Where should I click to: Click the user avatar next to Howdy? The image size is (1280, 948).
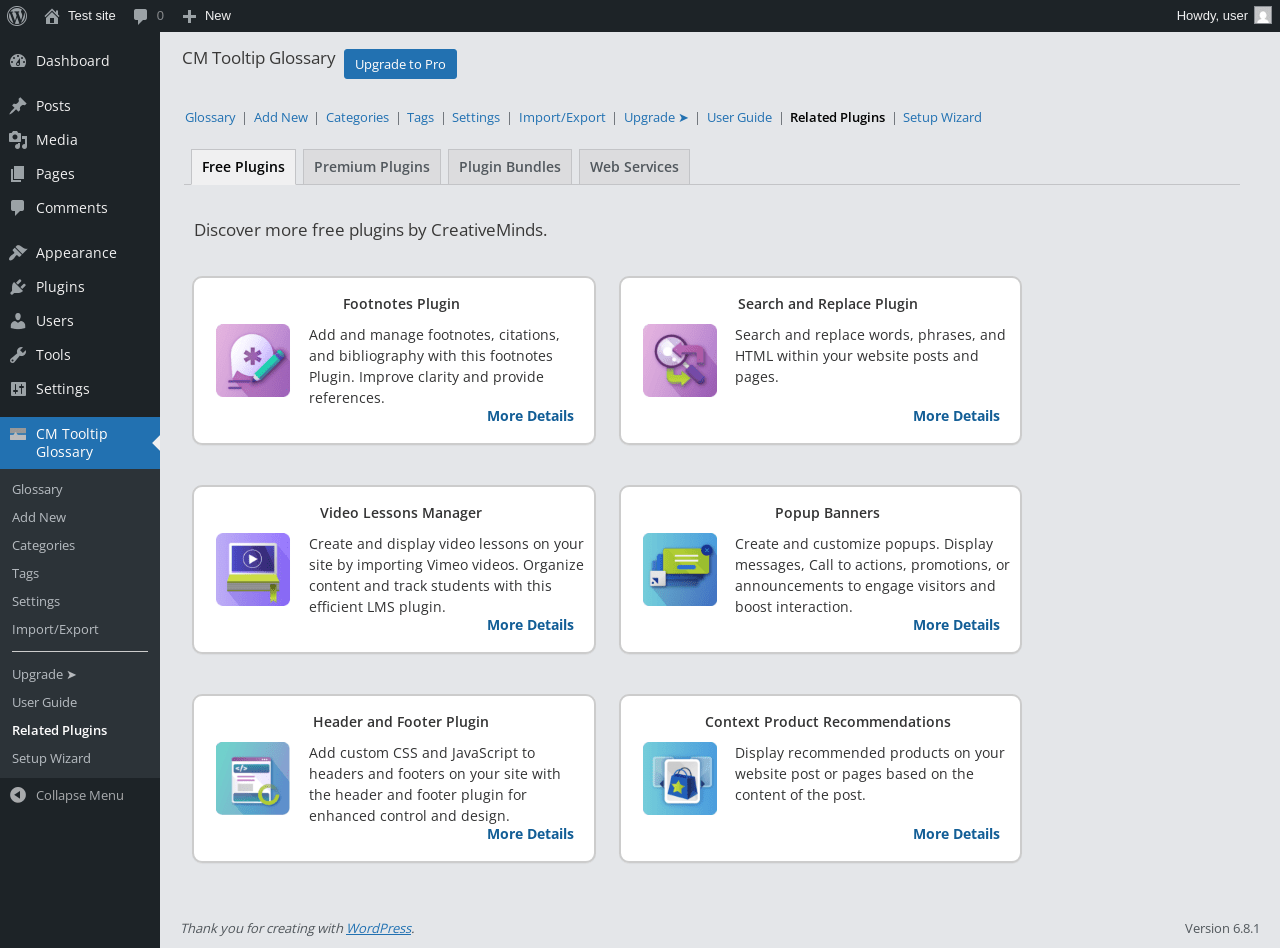[1263, 15]
